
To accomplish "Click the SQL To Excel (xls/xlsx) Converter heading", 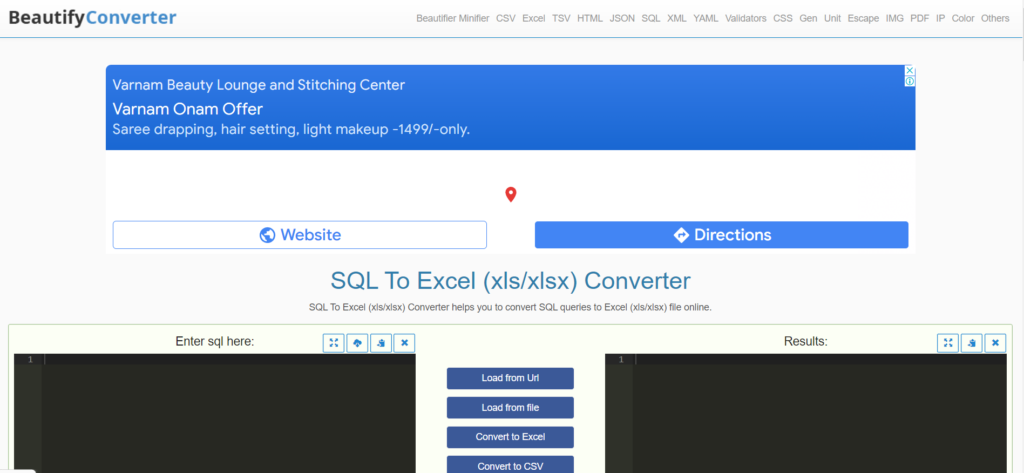I will 510,281.
